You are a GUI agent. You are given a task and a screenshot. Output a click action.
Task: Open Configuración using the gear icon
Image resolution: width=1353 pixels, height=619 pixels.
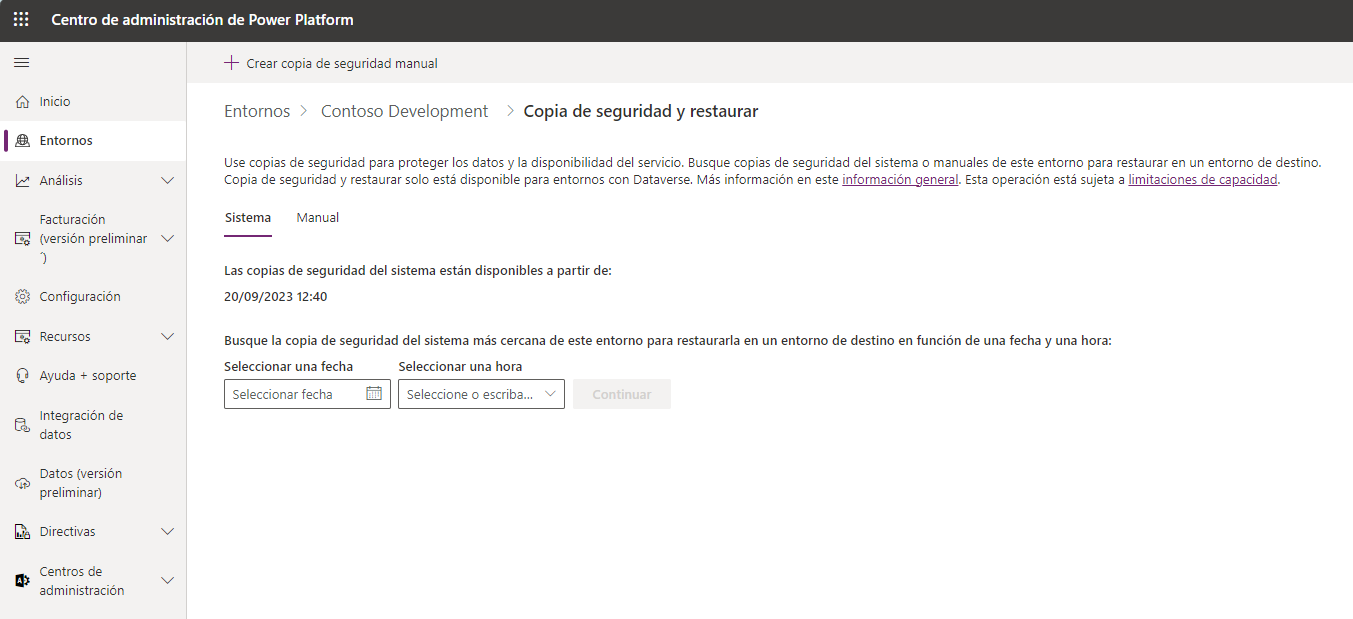tap(21, 296)
